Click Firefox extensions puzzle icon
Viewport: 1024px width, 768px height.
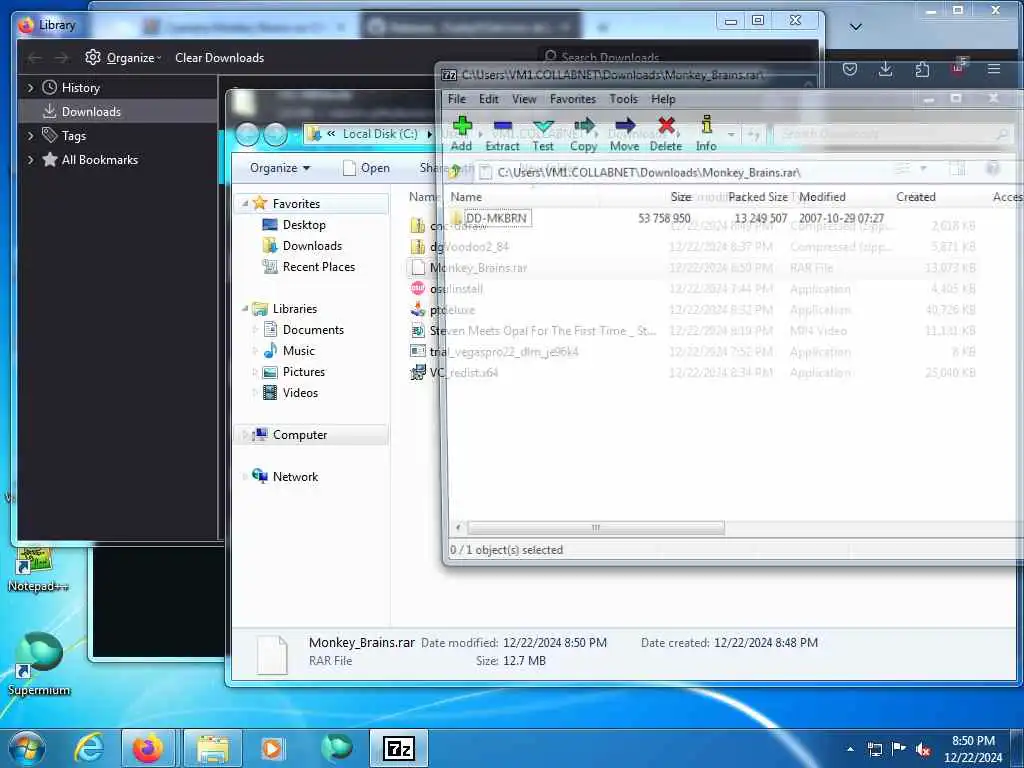tap(922, 69)
